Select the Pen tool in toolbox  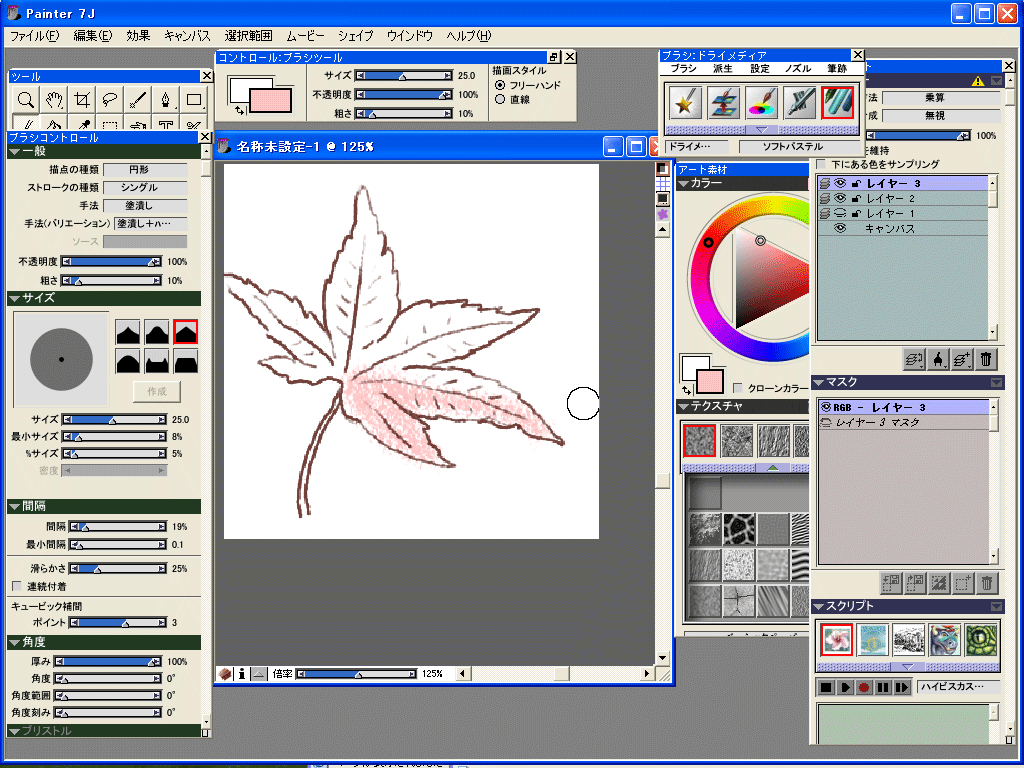click(166, 99)
